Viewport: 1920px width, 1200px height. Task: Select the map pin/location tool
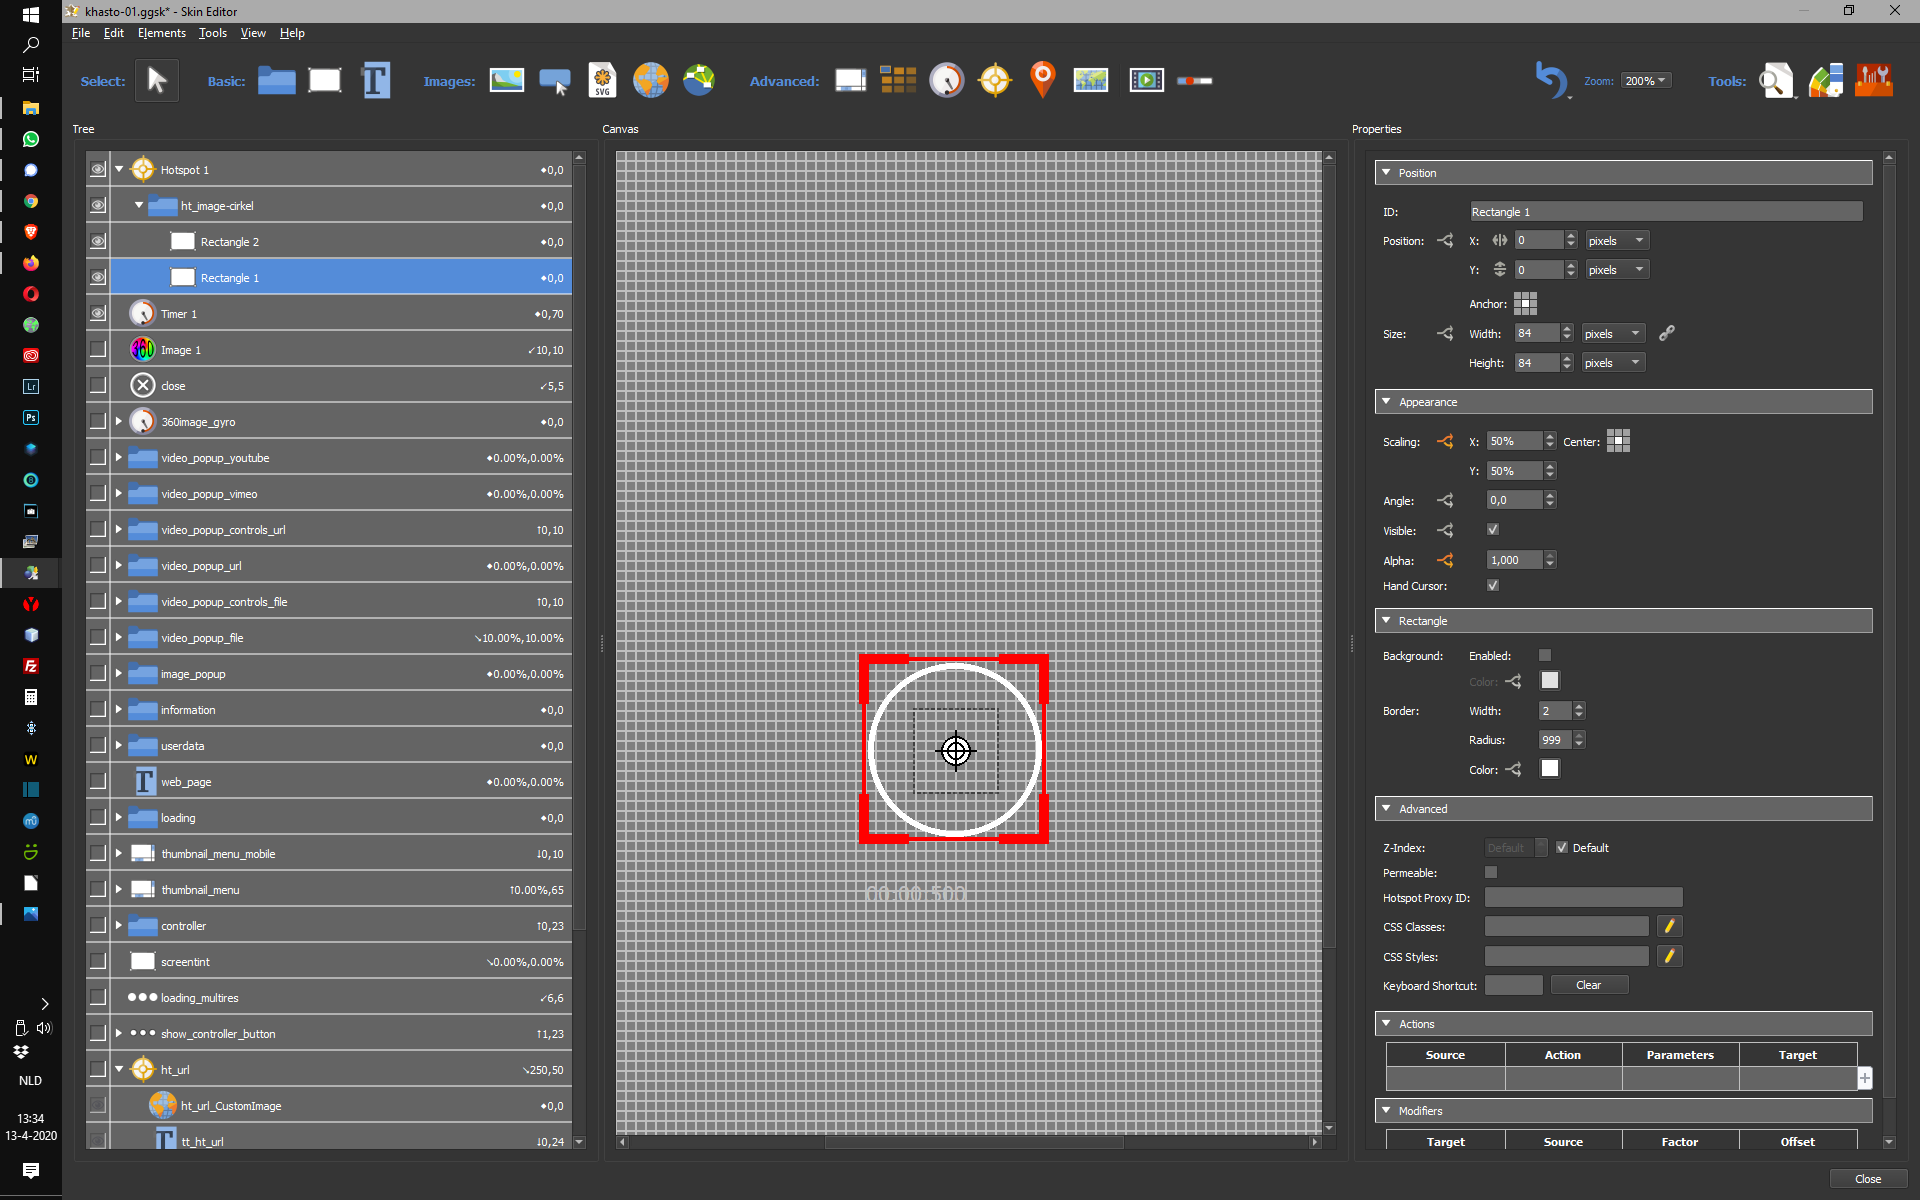coord(1044,79)
